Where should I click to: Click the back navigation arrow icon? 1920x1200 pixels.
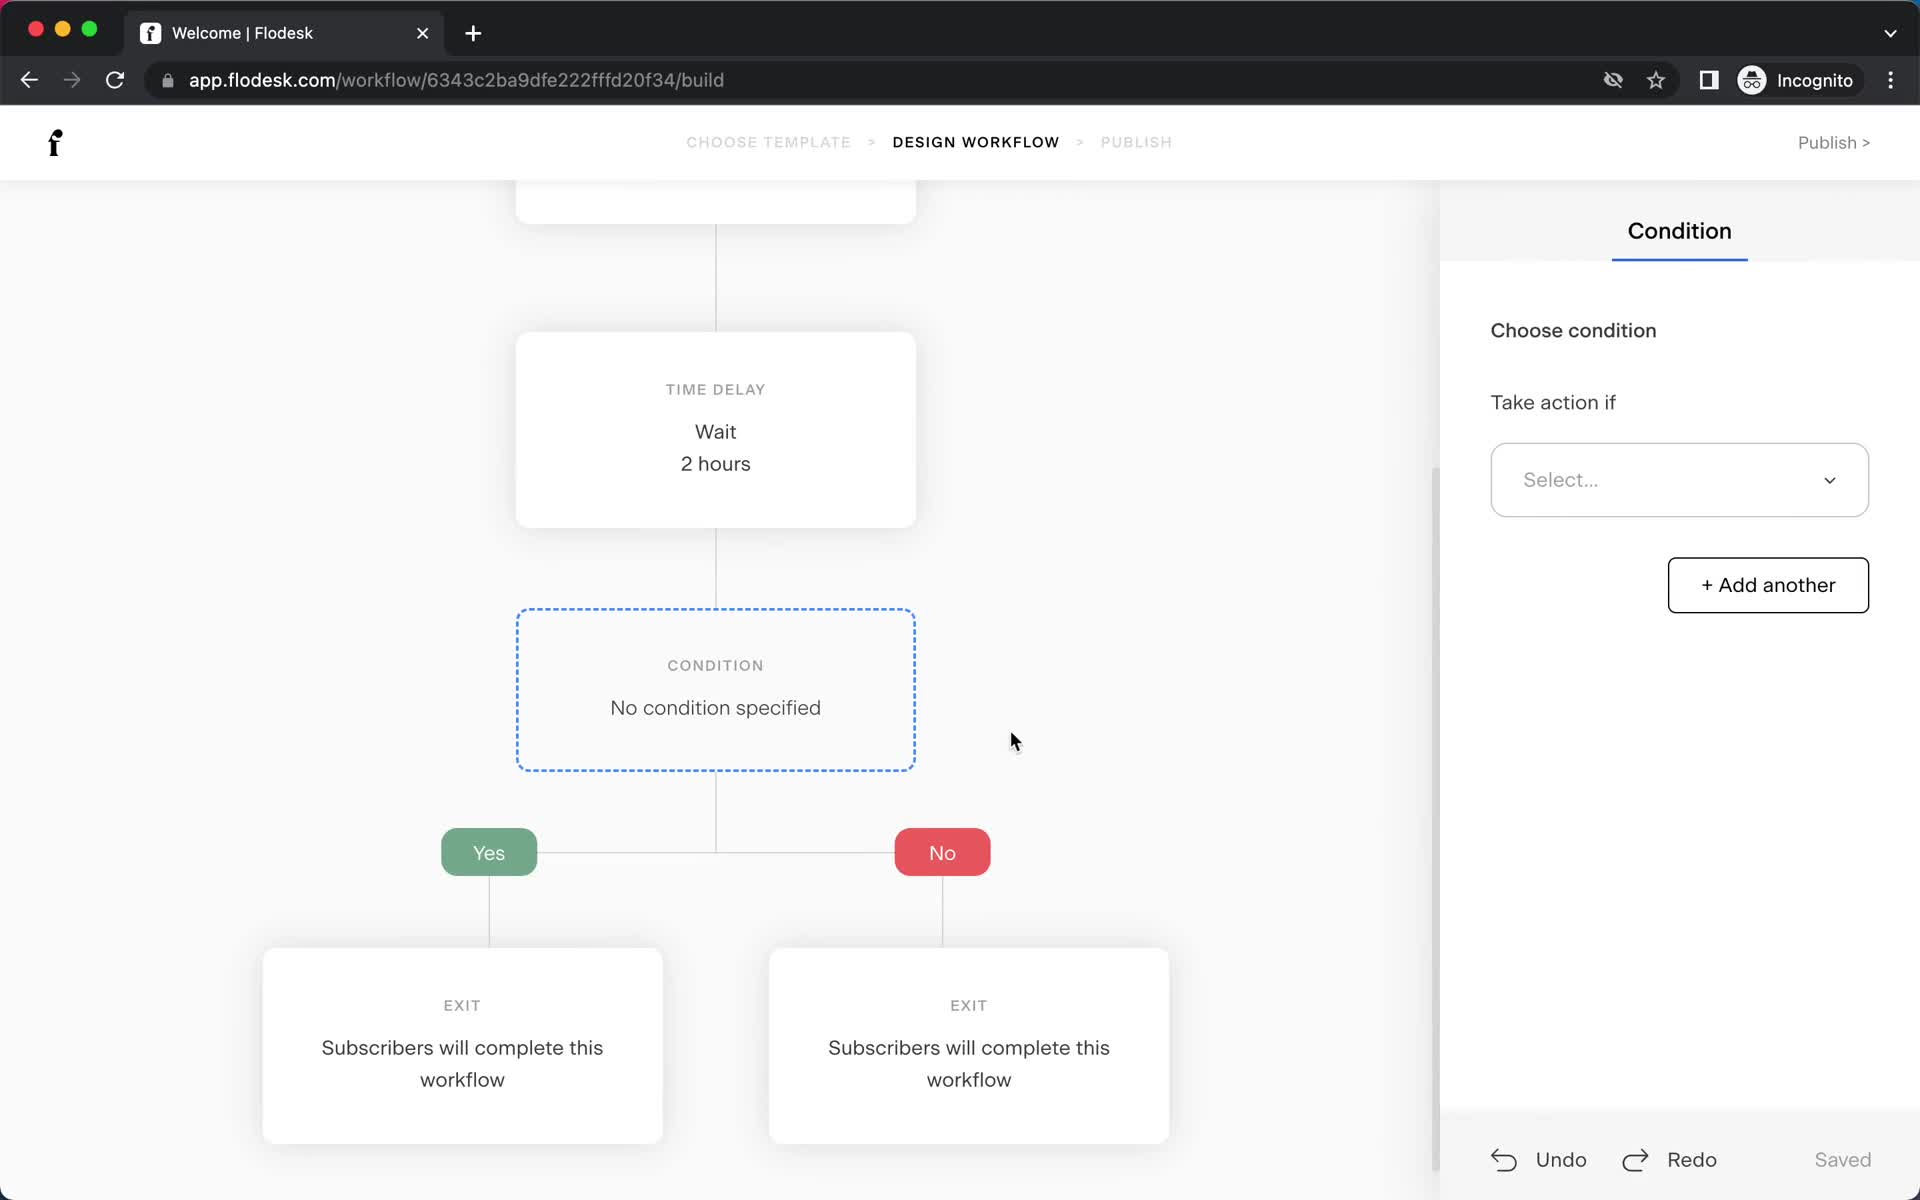point(28,80)
